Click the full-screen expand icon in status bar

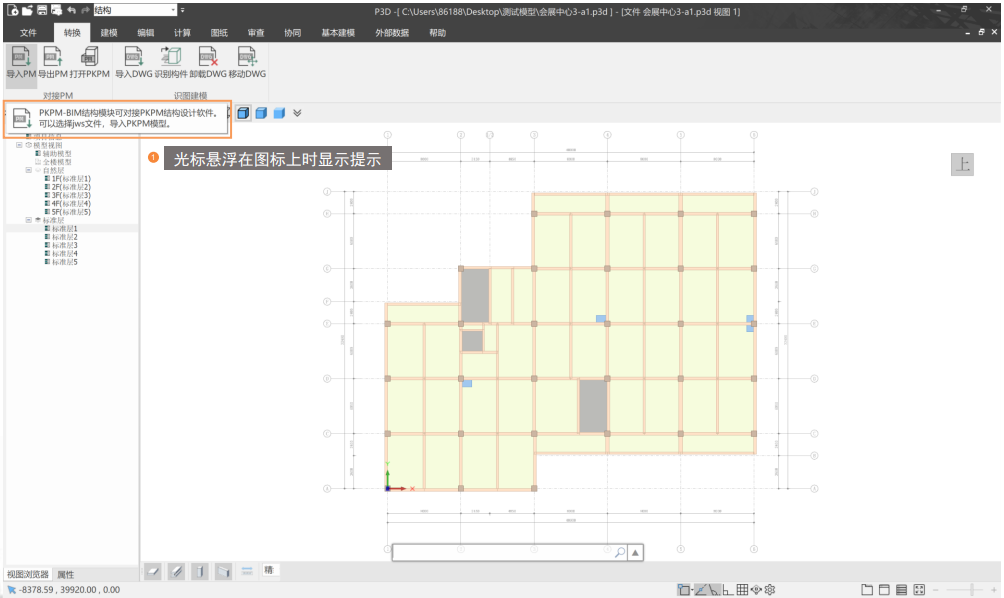coord(919,590)
